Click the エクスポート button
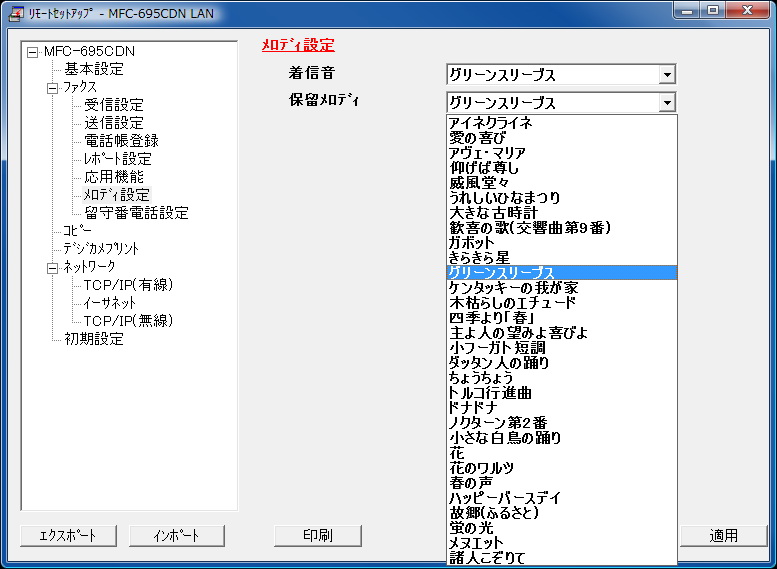 pyautogui.click(x=68, y=536)
